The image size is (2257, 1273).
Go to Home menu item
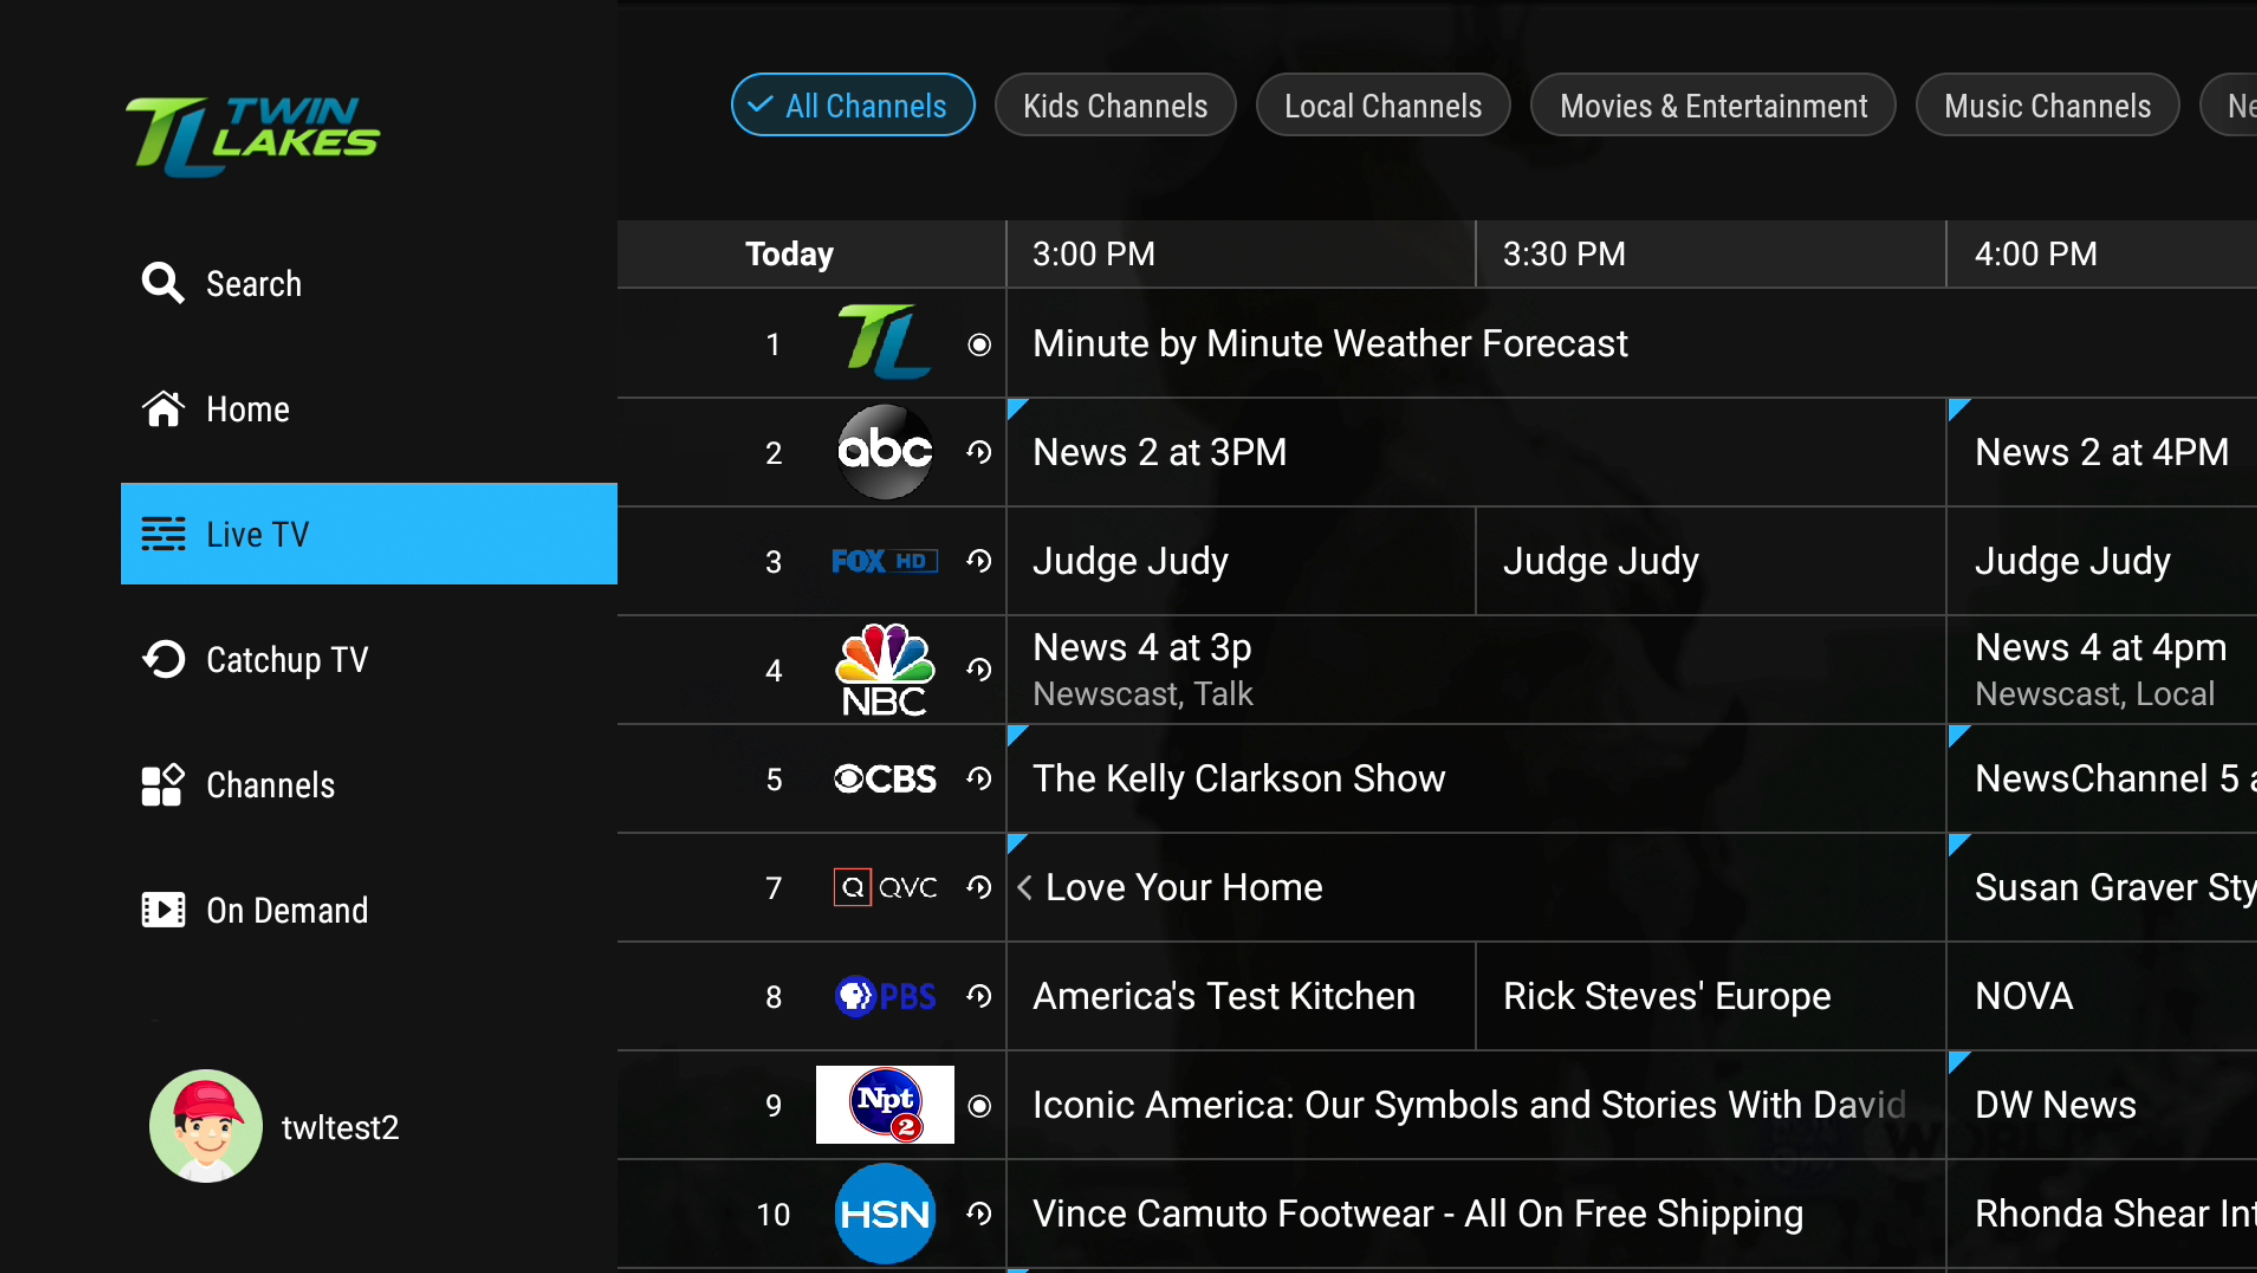(x=368, y=409)
